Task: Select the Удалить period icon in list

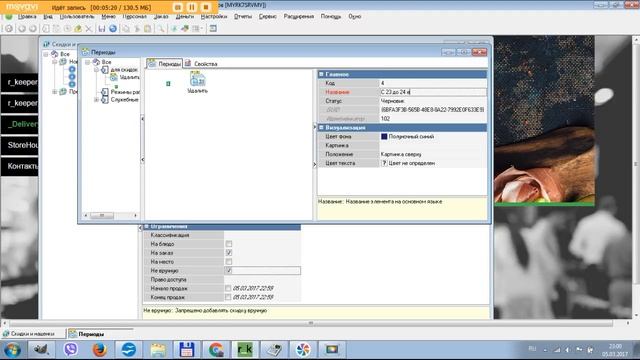Action: [x=198, y=82]
